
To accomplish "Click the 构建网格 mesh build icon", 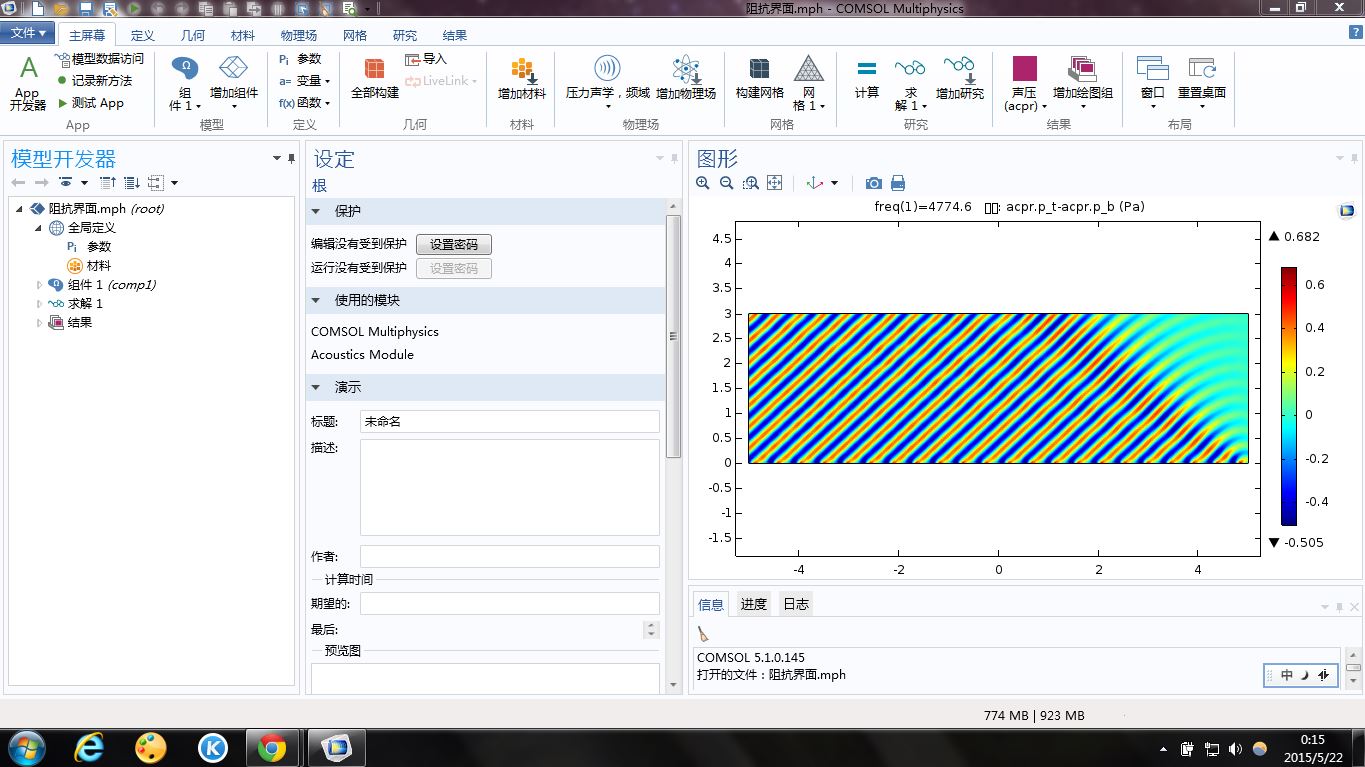I will click(758, 80).
